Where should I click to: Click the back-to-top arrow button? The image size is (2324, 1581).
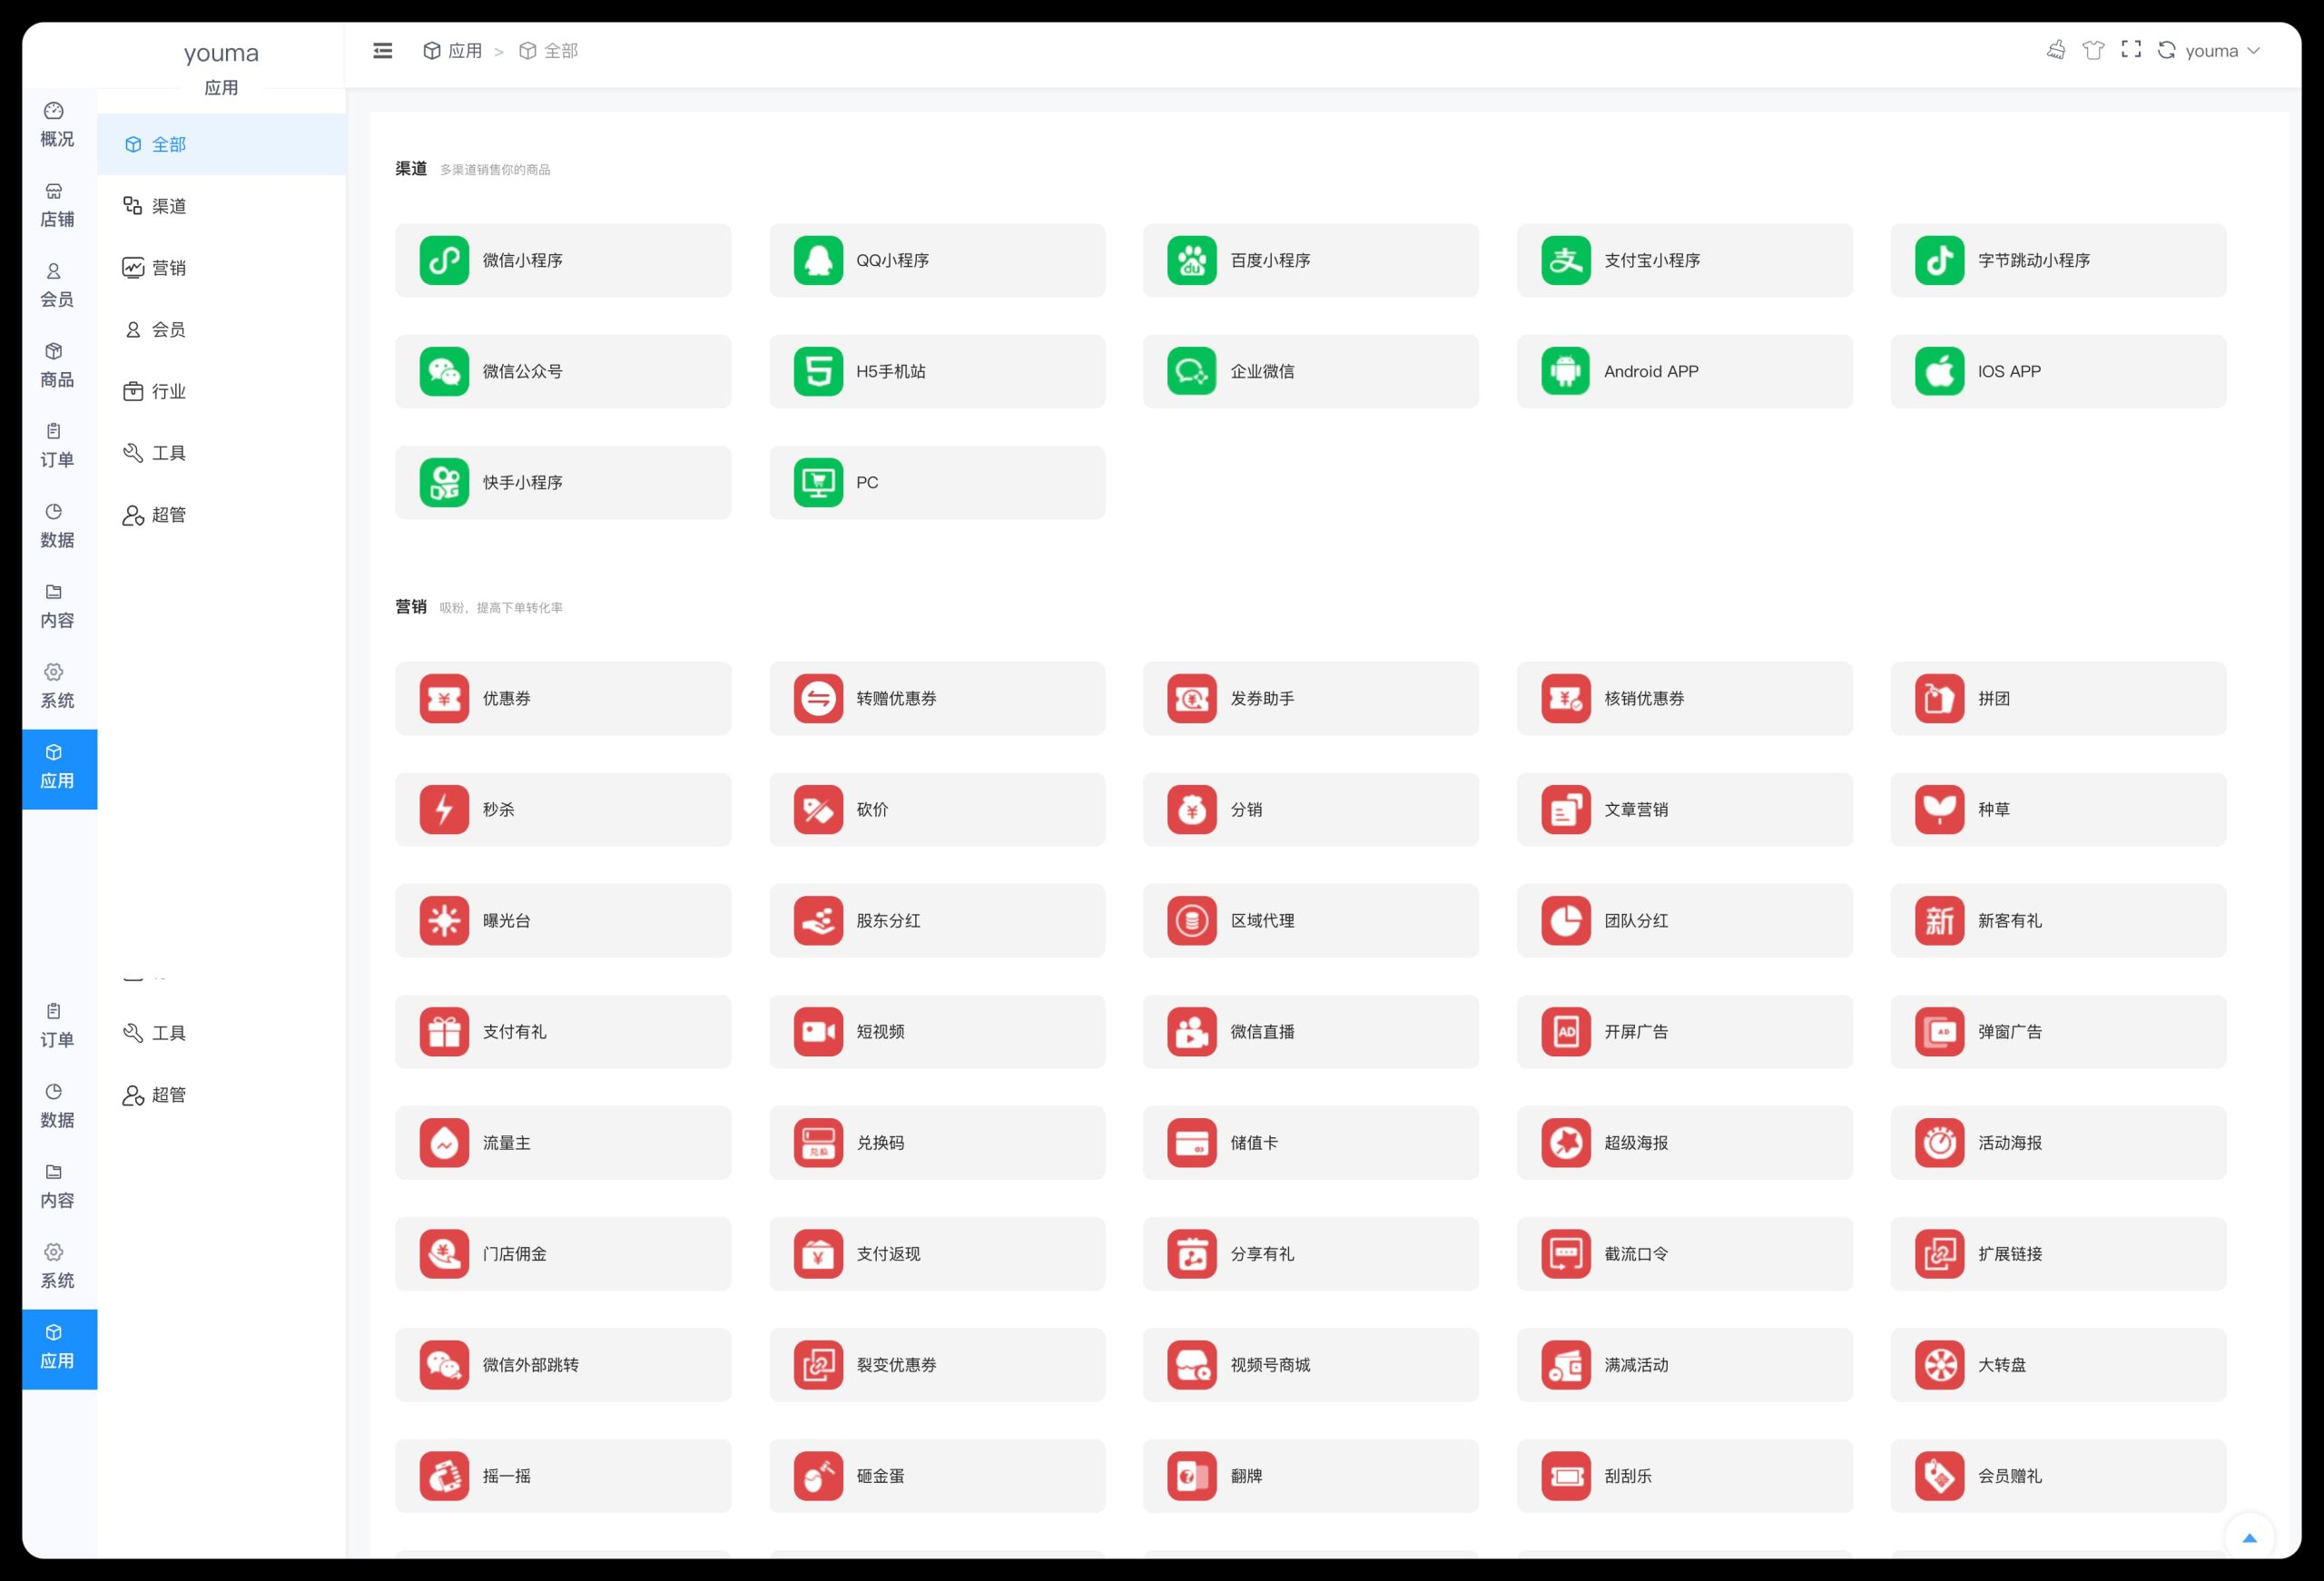[x=2249, y=1538]
